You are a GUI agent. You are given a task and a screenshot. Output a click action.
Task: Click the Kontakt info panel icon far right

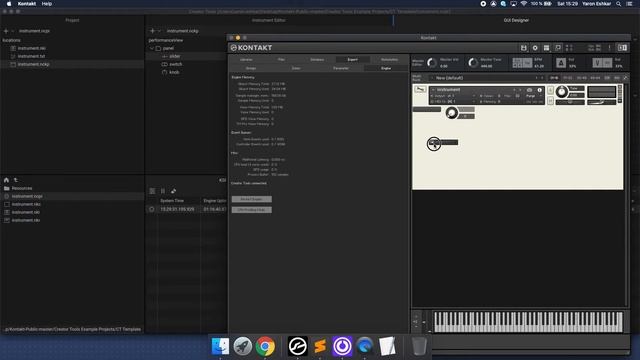pyautogui.click(x=622, y=48)
